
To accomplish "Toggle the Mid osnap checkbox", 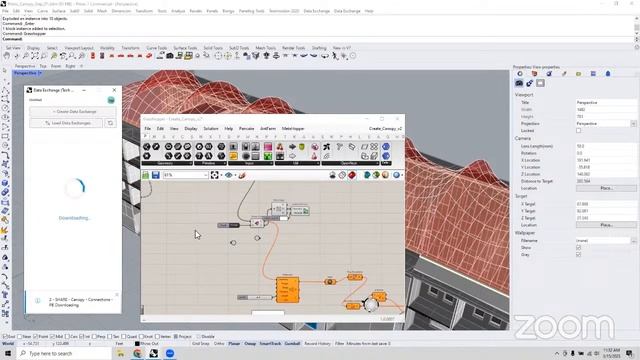I will point(52,337).
